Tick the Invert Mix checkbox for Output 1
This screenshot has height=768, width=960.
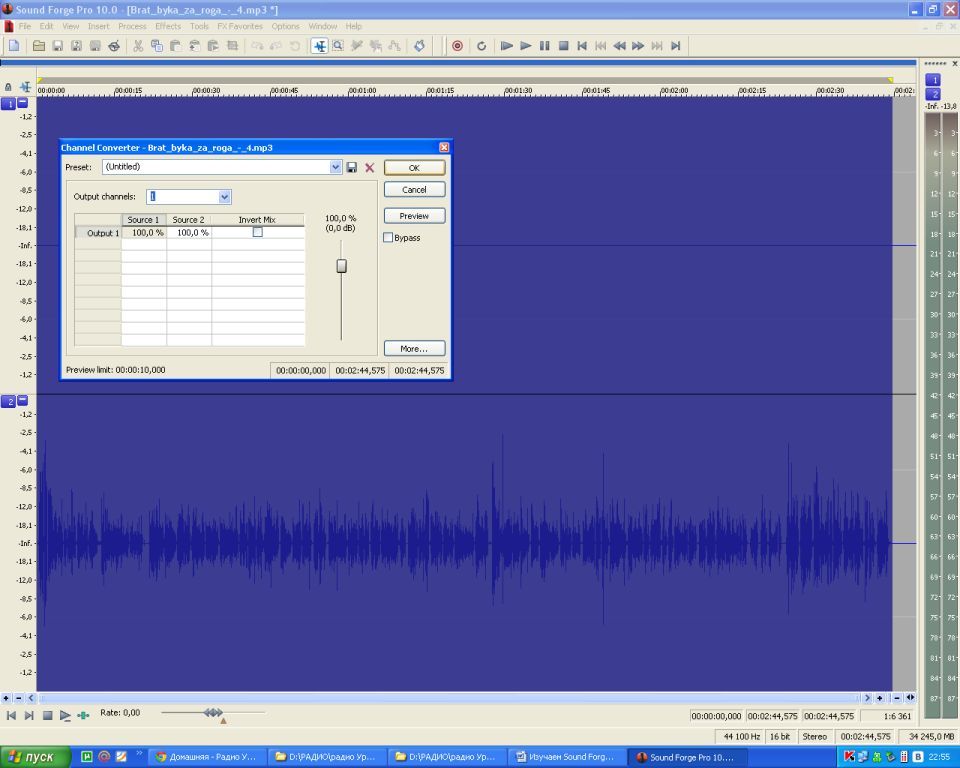tap(258, 232)
